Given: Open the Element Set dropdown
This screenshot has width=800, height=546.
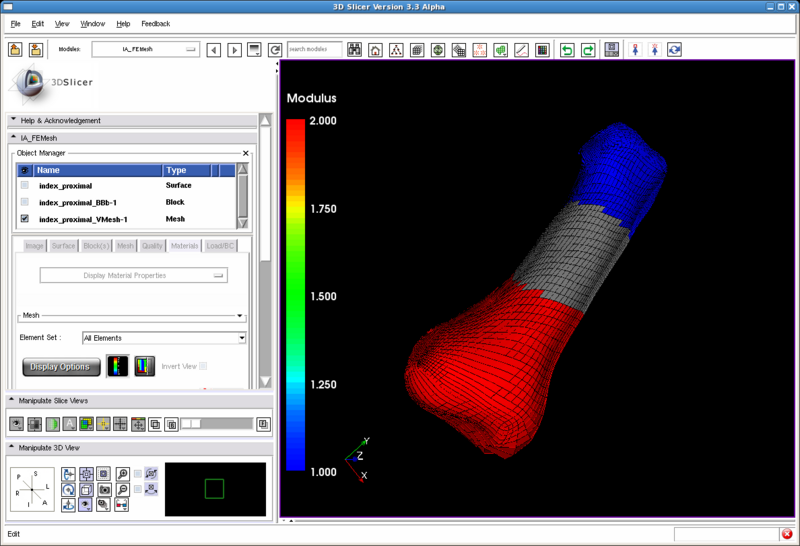Looking at the screenshot, I should tap(164, 338).
